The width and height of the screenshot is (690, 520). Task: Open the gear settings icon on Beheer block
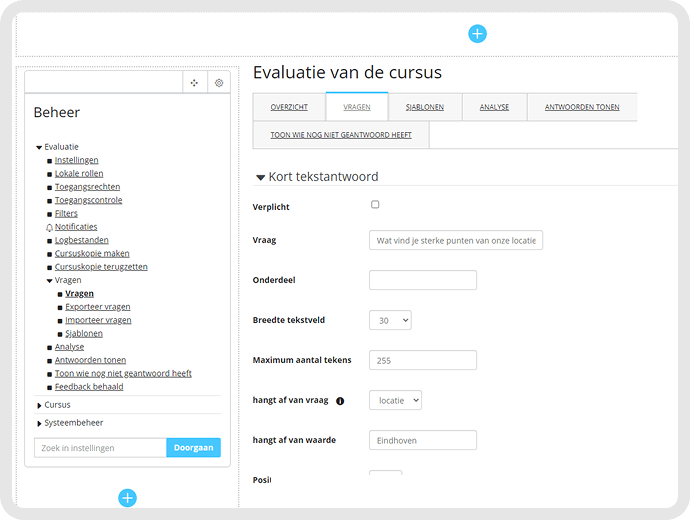pos(219,83)
